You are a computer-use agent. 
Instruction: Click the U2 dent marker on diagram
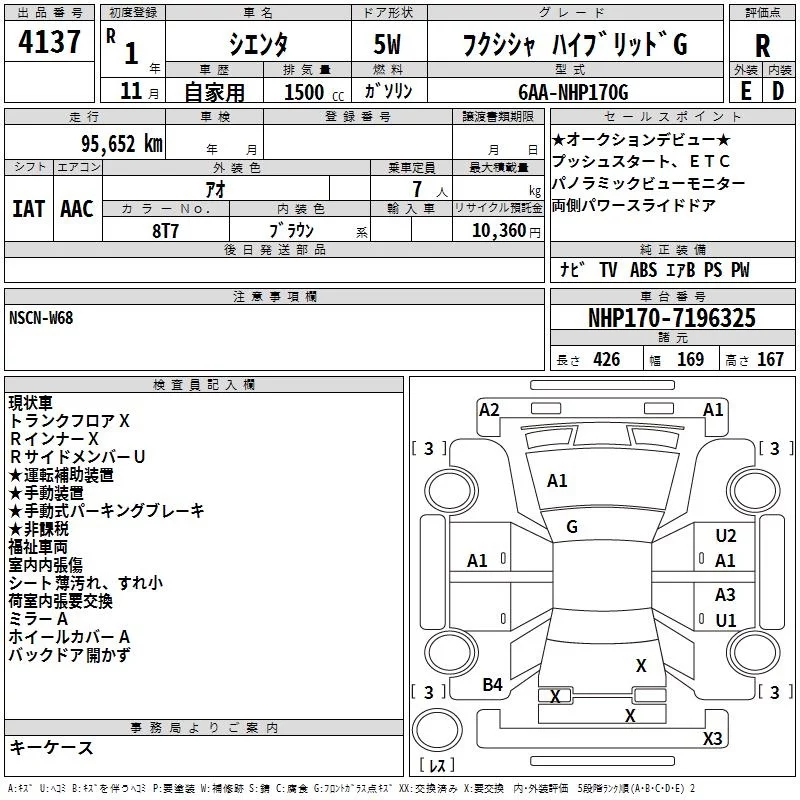tap(725, 537)
